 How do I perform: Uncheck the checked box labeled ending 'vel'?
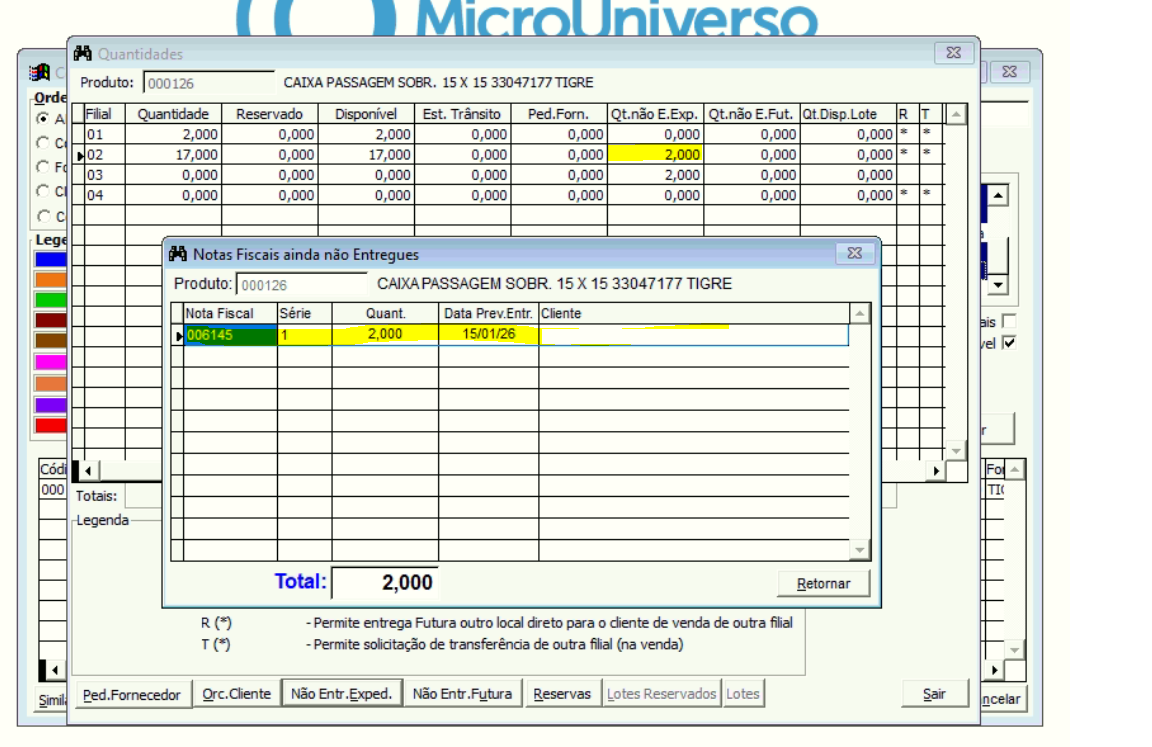click(1009, 343)
